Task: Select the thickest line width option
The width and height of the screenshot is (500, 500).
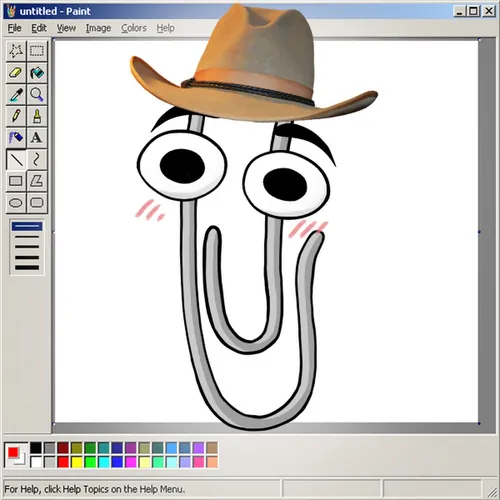Action: click(x=27, y=268)
